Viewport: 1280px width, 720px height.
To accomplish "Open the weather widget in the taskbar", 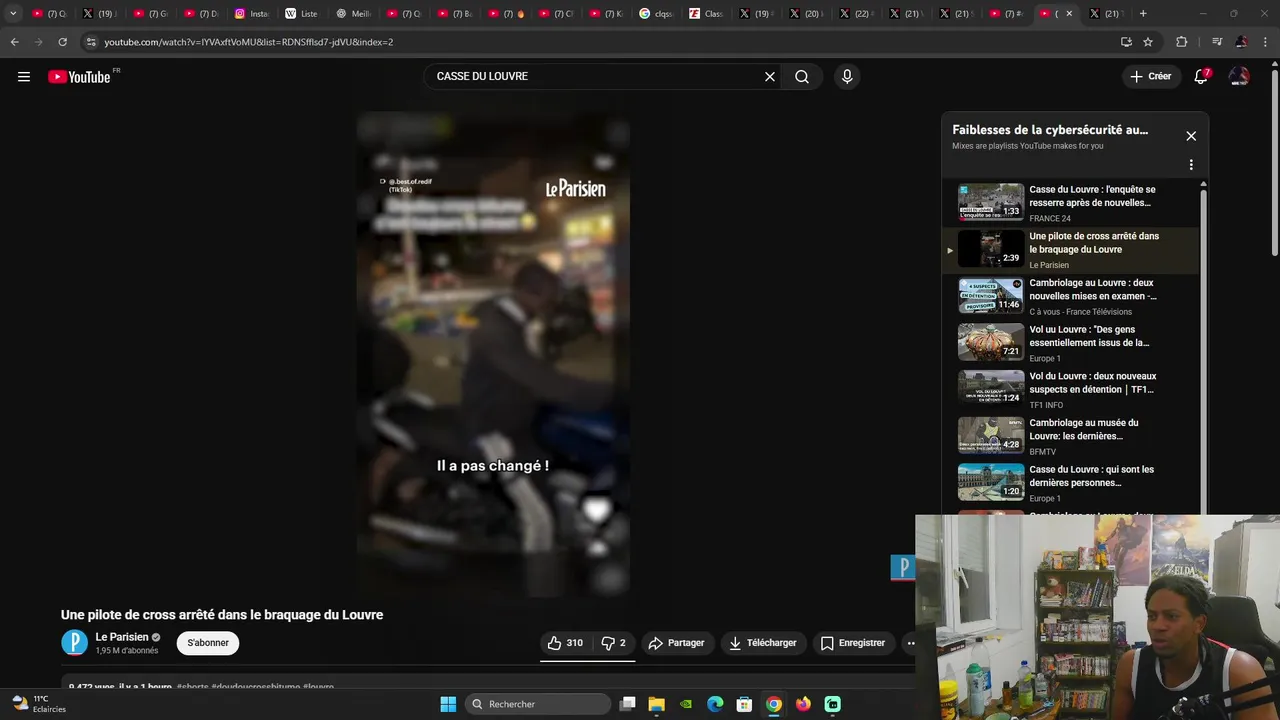I will click(x=38, y=704).
